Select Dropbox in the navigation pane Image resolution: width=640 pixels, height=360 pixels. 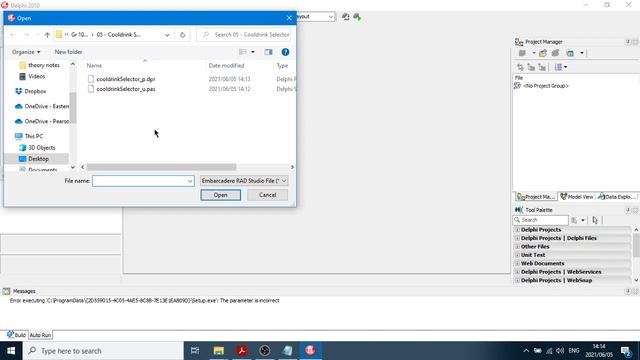(35, 91)
